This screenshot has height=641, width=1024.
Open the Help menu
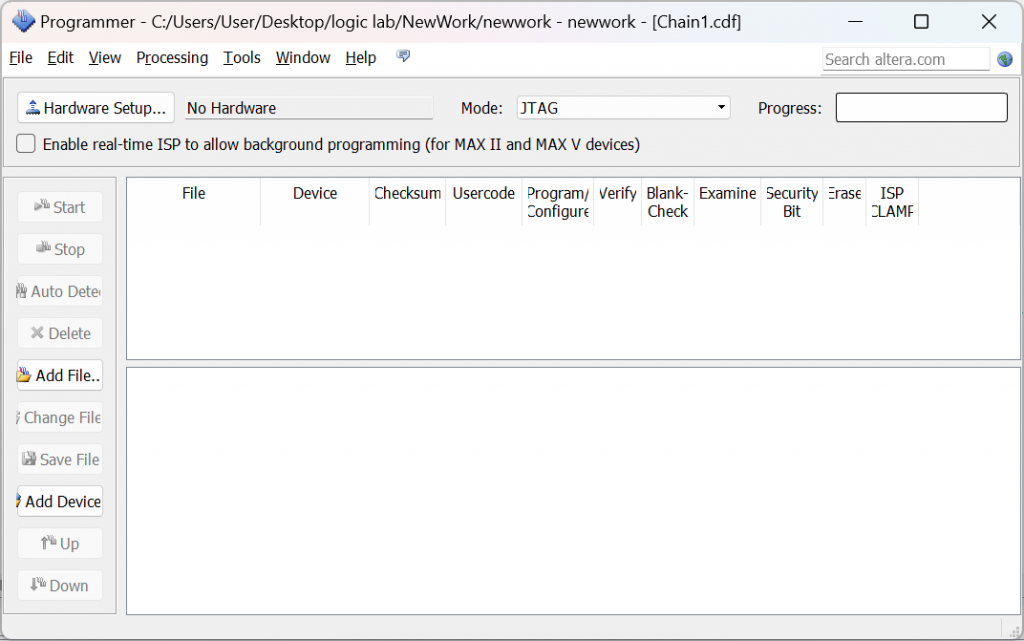click(360, 57)
